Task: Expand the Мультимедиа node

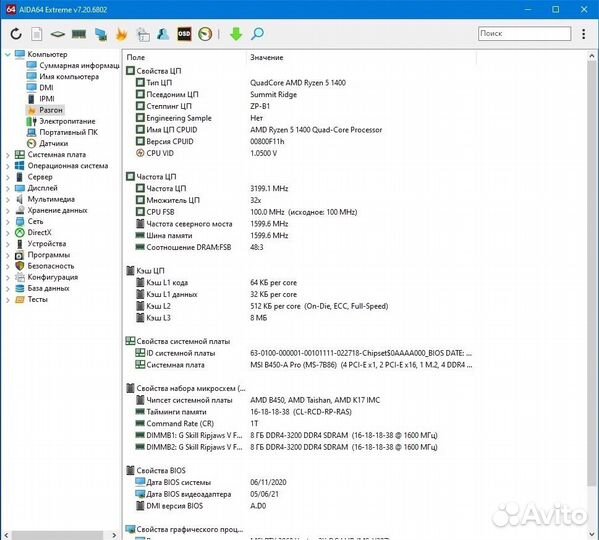Action: [8, 199]
